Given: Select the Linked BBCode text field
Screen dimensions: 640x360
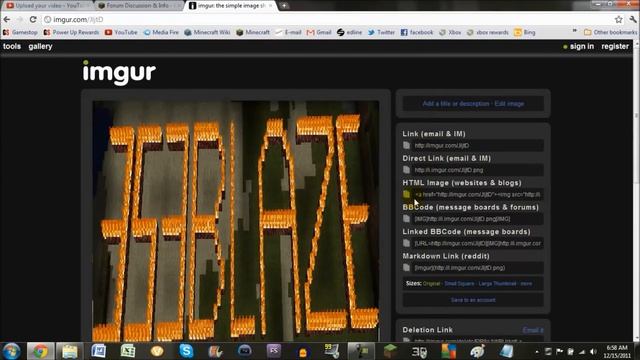Looking at the screenshot, I should [478, 243].
